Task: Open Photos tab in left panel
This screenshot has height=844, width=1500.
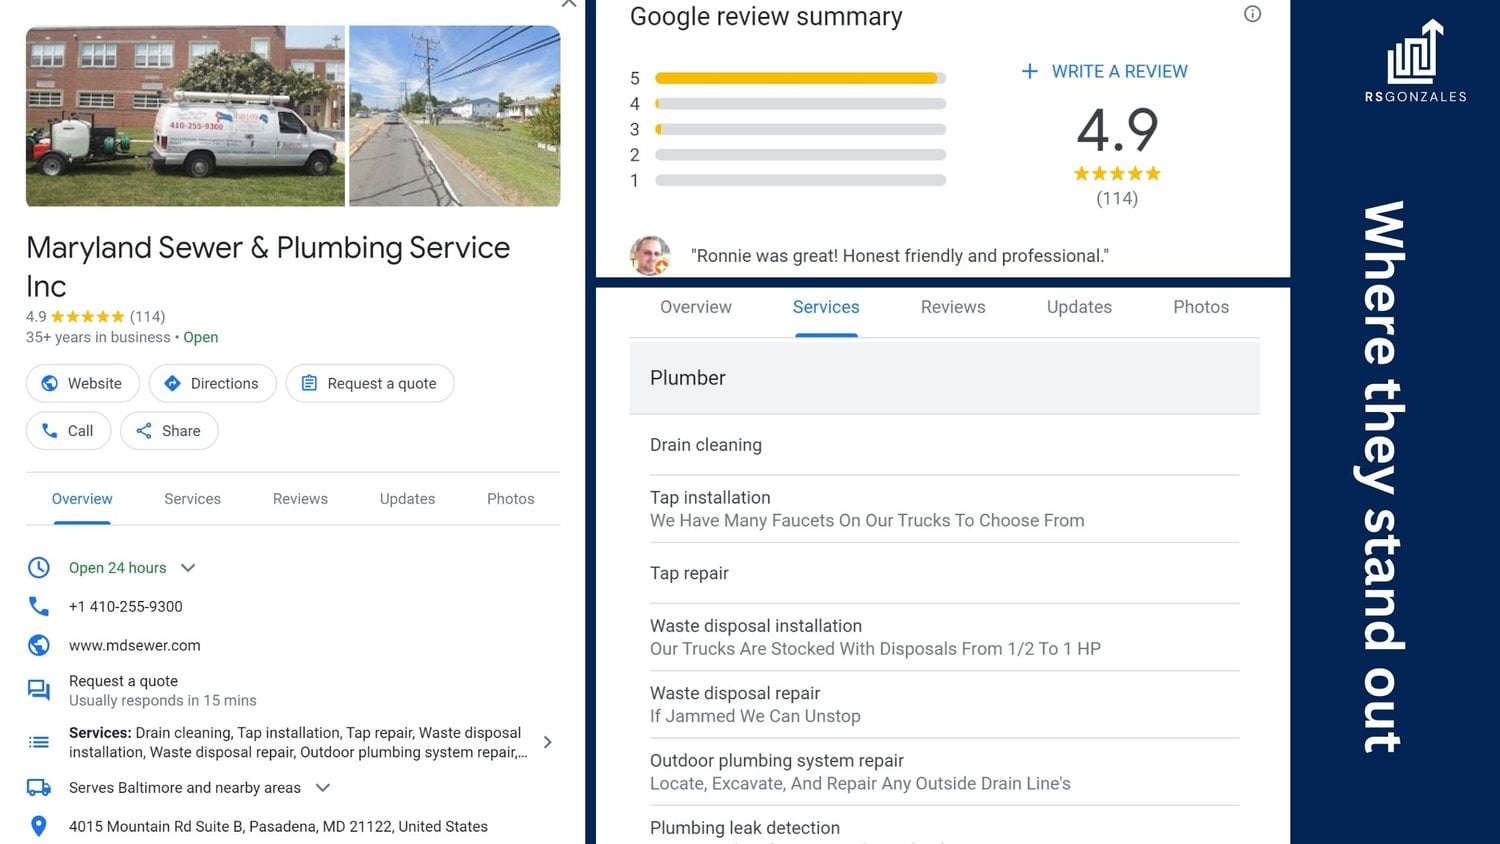Action: [x=511, y=499]
